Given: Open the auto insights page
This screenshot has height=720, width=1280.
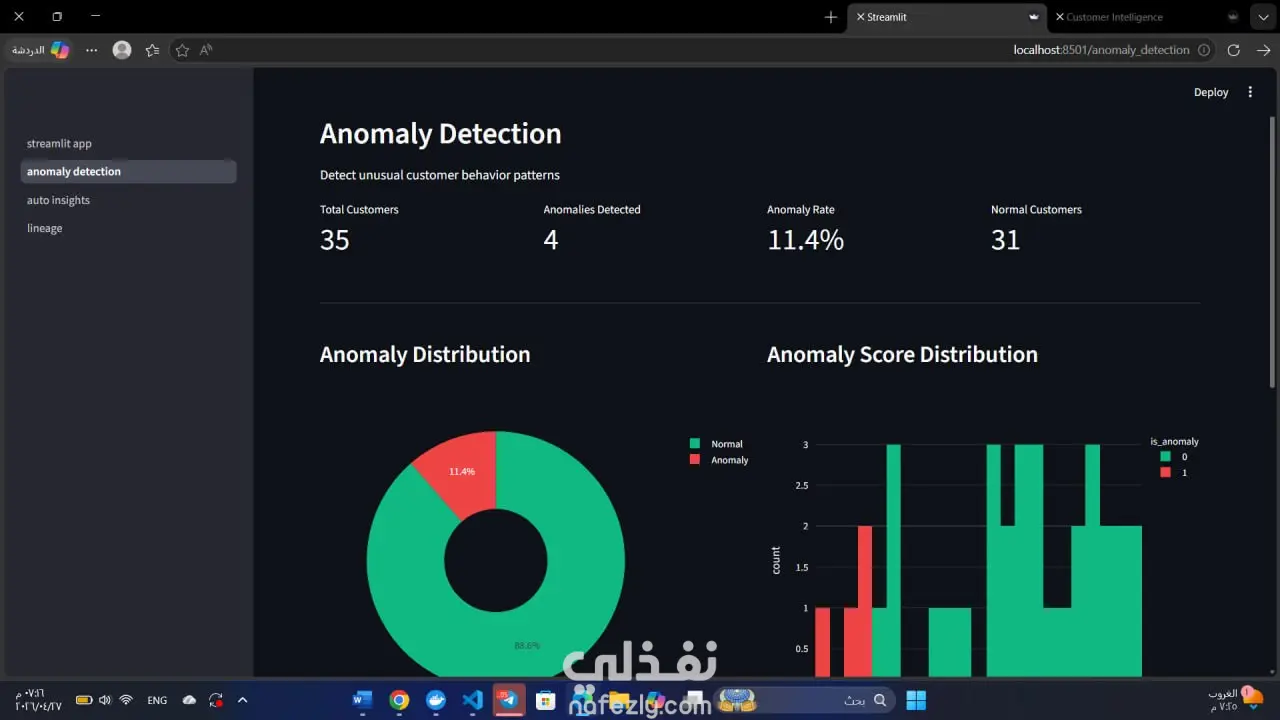Looking at the screenshot, I should click(x=58, y=200).
